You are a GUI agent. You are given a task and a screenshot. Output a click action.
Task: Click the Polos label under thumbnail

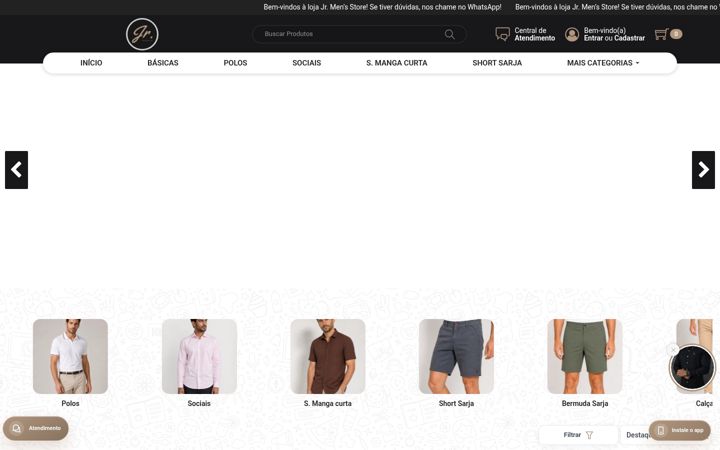pyautogui.click(x=70, y=404)
